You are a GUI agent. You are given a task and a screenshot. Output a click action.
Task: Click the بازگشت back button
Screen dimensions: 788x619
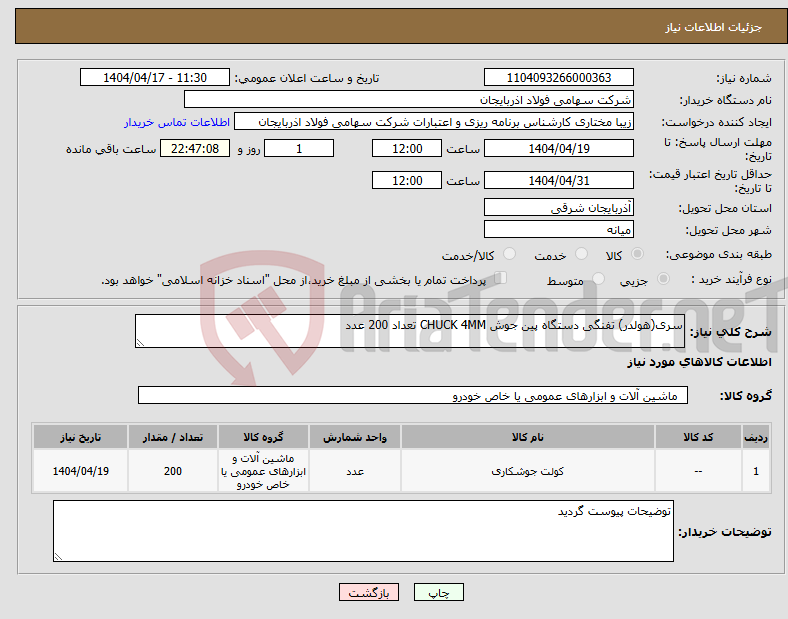pyautogui.click(x=369, y=592)
